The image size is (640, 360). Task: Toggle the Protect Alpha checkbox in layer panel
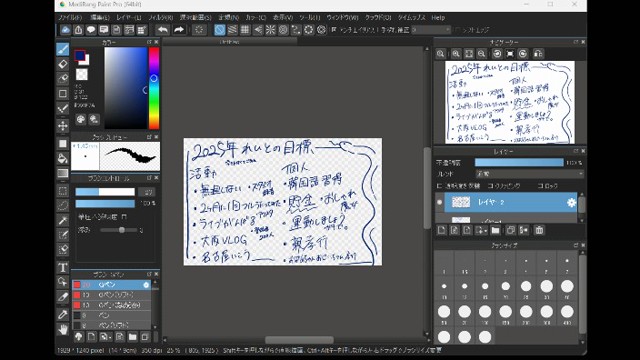[x=439, y=186]
